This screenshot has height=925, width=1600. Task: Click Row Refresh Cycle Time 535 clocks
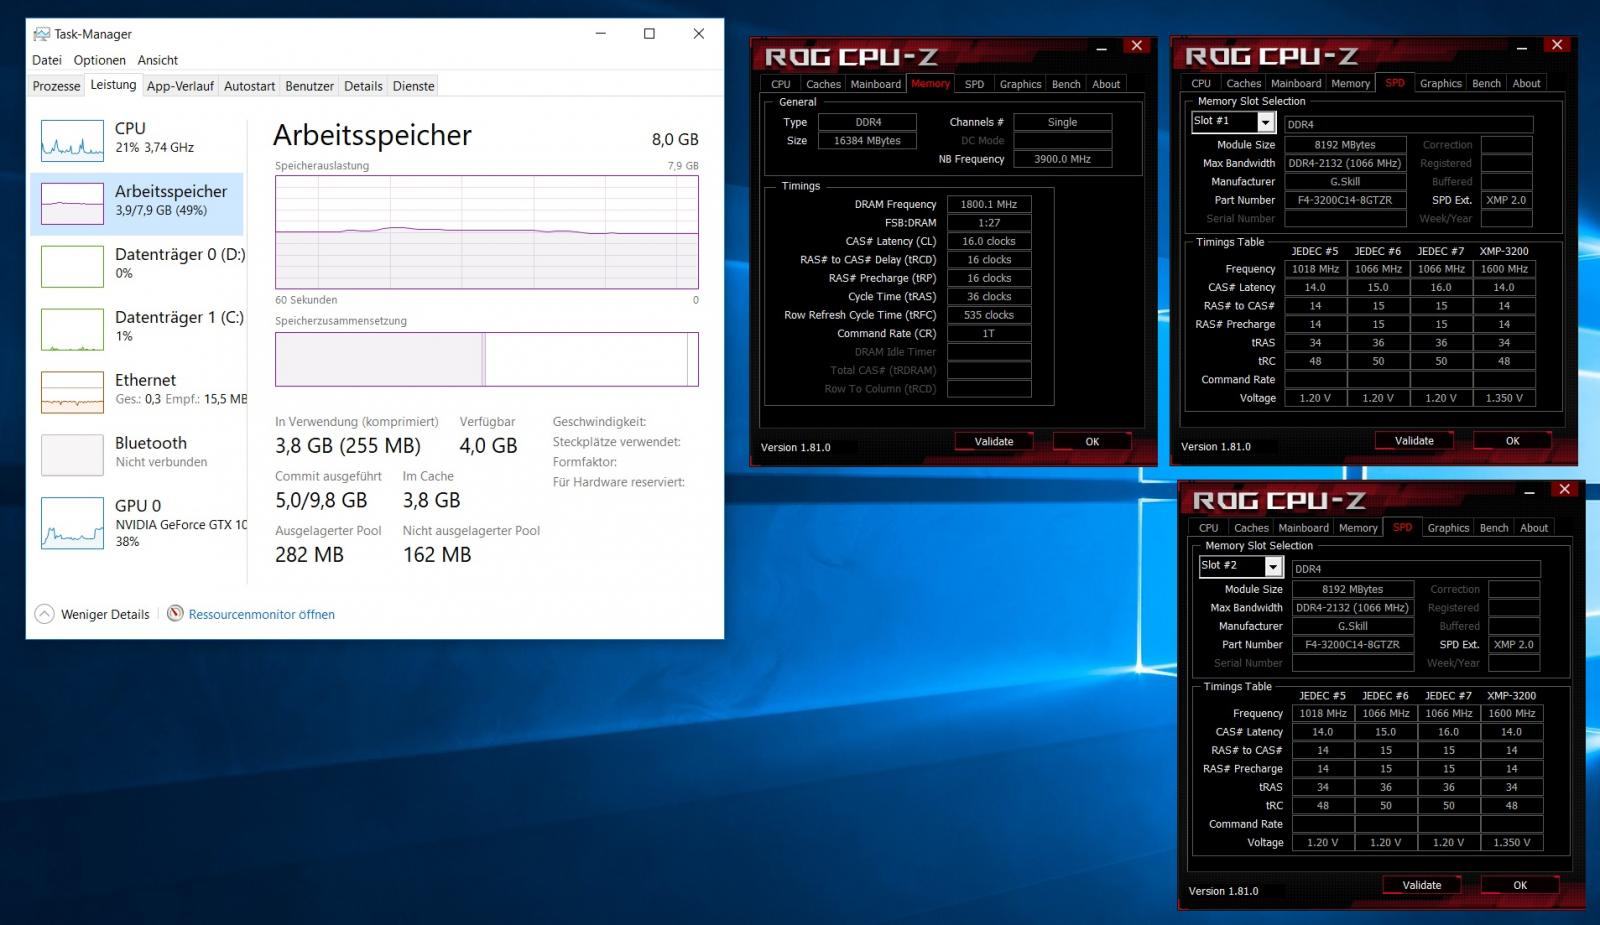[988, 315]
